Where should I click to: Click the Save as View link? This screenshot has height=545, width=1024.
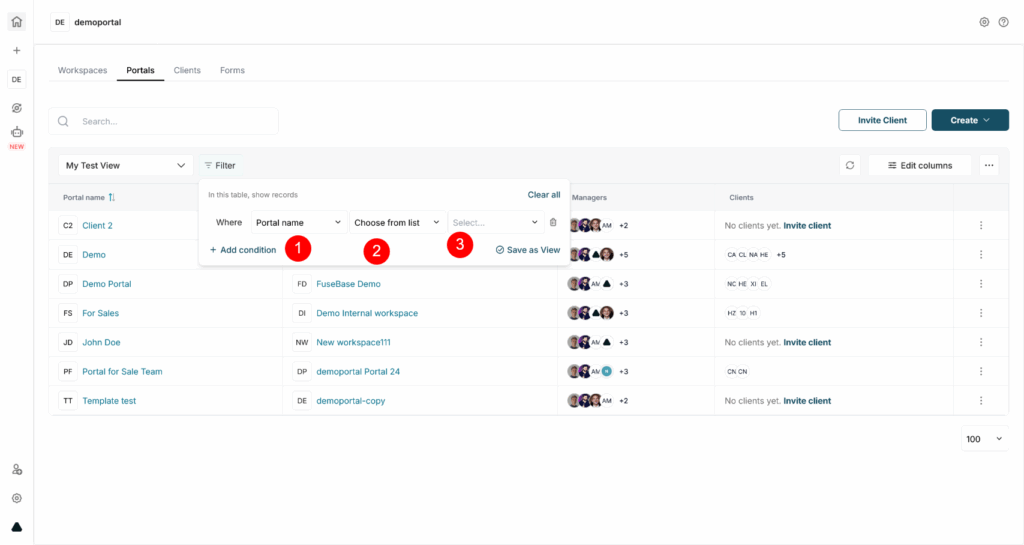pos(528,250)
